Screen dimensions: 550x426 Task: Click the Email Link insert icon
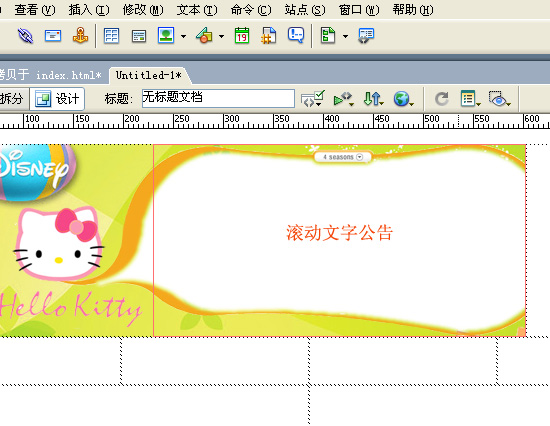click(x=53, y=35)
